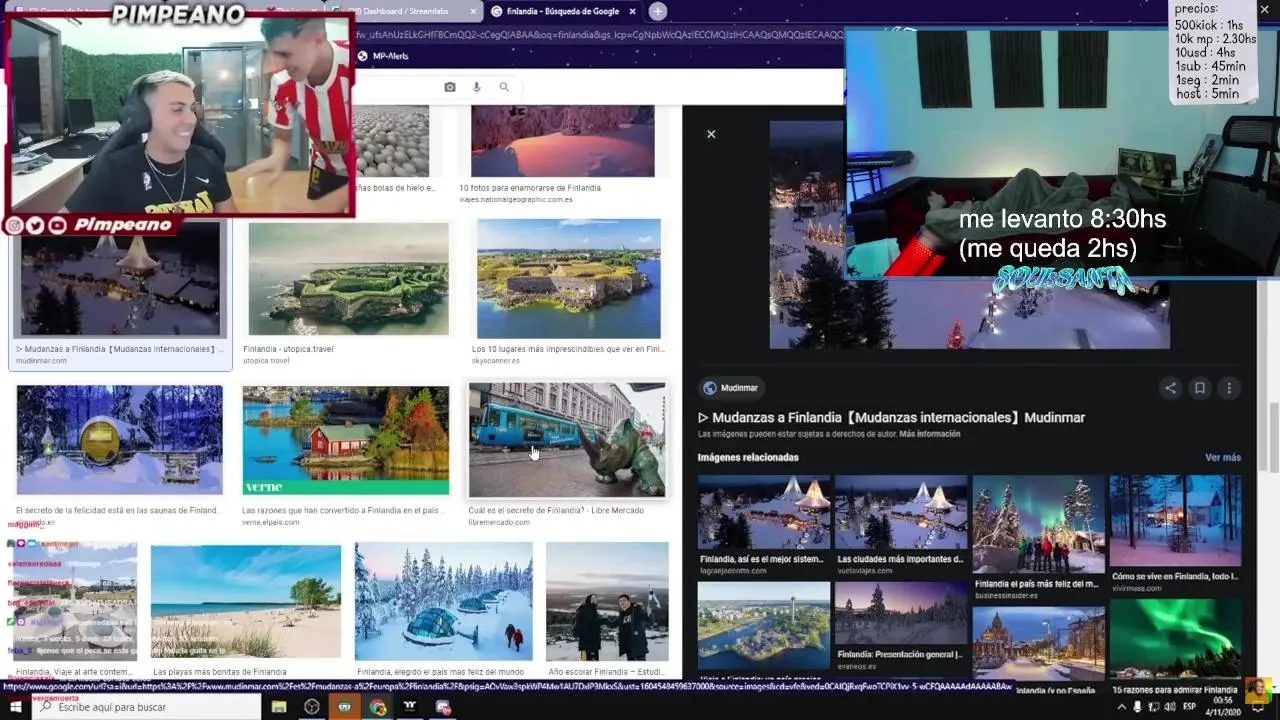Open File Explorer from the taskbar
The image size is (1280, 720).
pos(279,707)
